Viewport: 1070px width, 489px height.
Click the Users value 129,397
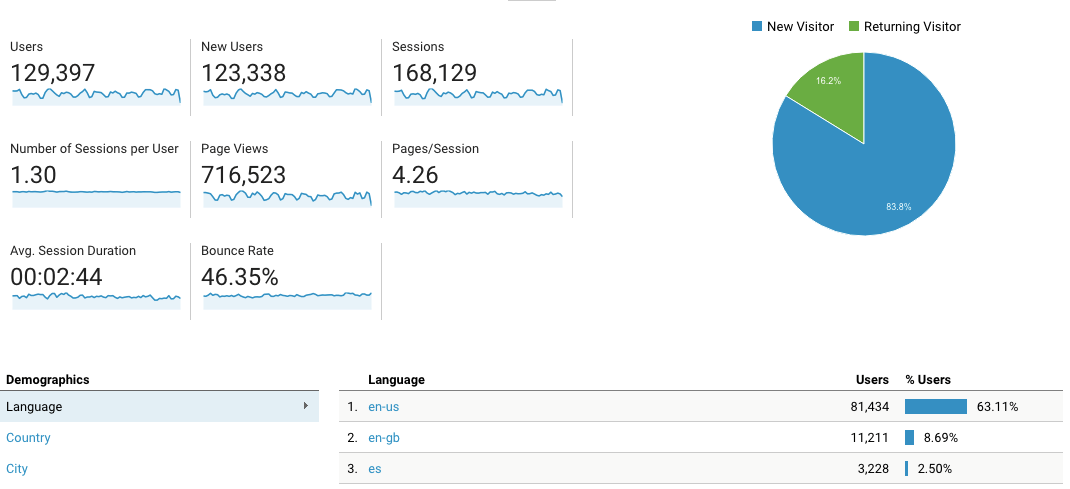click(x=53, y=73)
